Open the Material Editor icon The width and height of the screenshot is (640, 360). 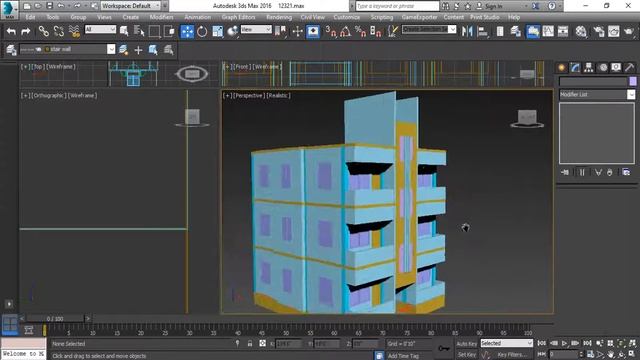coord(581,31)
